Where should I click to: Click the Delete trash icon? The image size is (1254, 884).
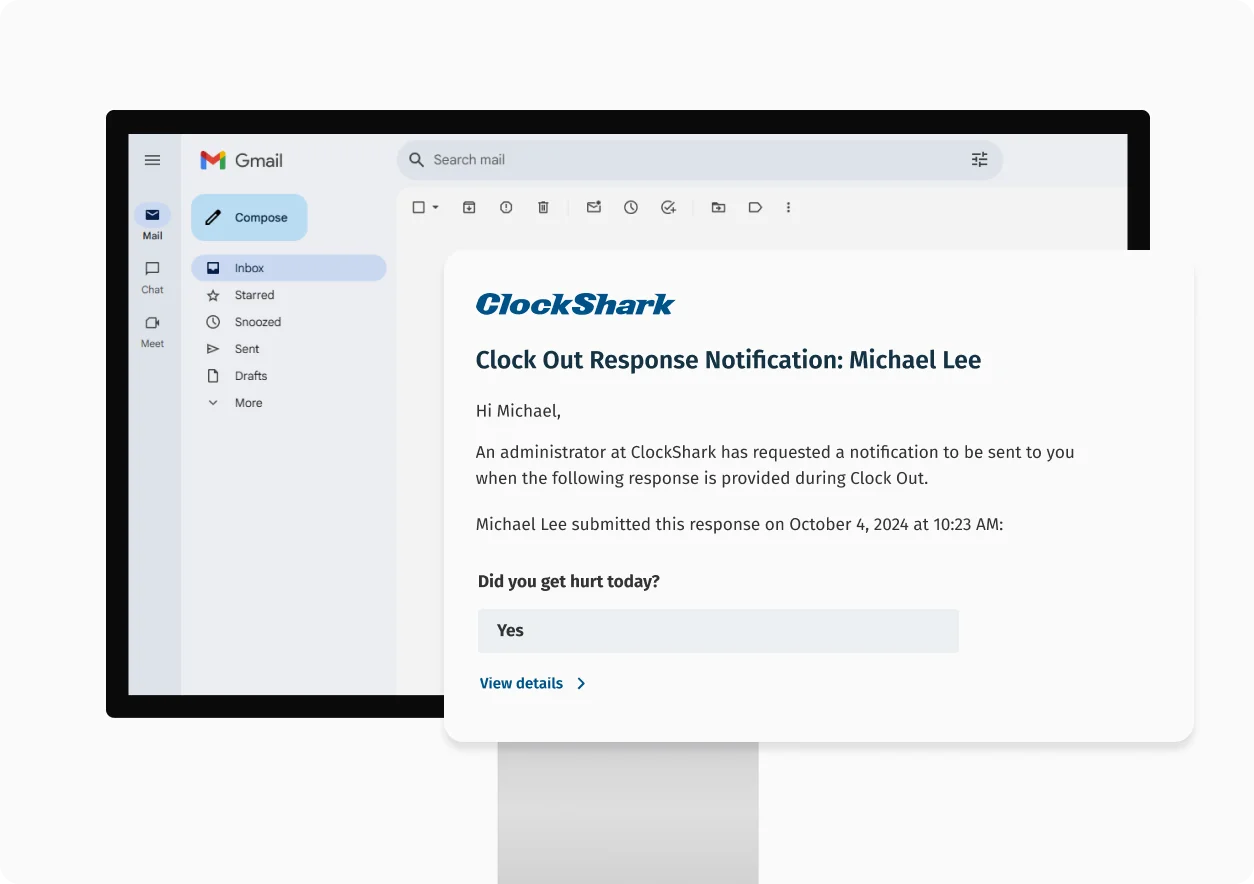(543, 207)
